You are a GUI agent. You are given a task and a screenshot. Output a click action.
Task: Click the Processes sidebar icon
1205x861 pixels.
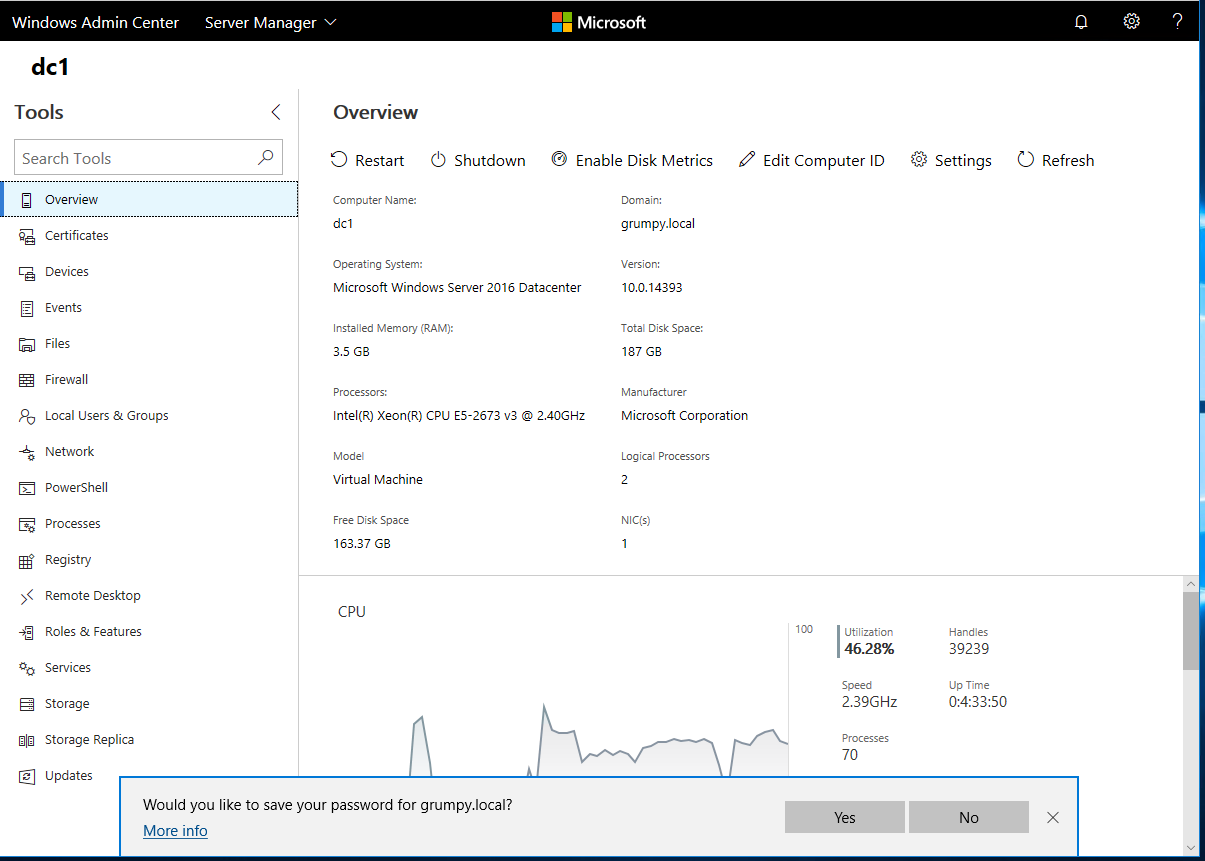27,524
